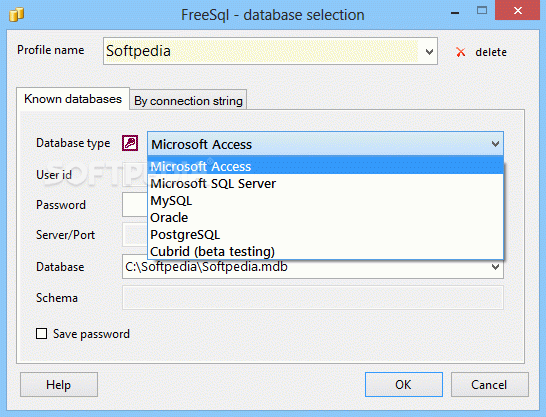The image size is (546, 417).
Task: Open the Profile name dropdown arrow
Action: tap(429, 52)
